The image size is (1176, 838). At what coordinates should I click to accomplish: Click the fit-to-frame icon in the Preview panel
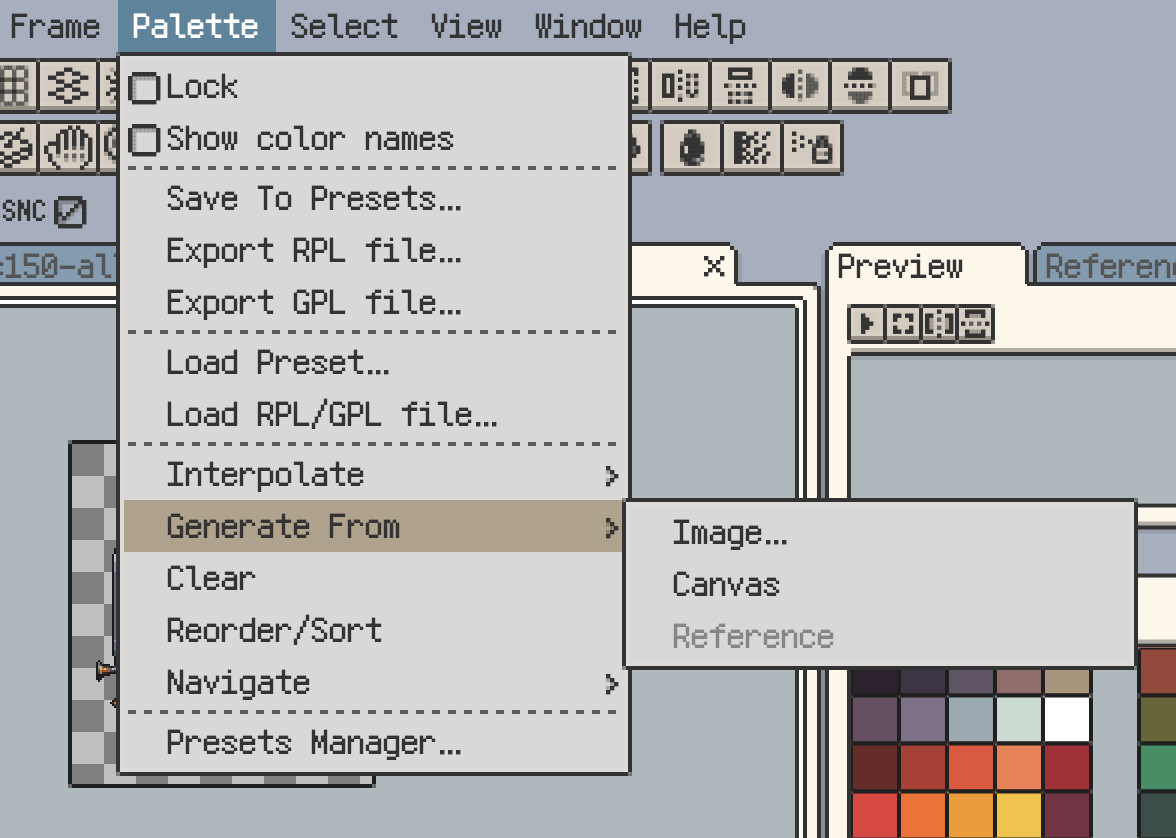[903, 324]
